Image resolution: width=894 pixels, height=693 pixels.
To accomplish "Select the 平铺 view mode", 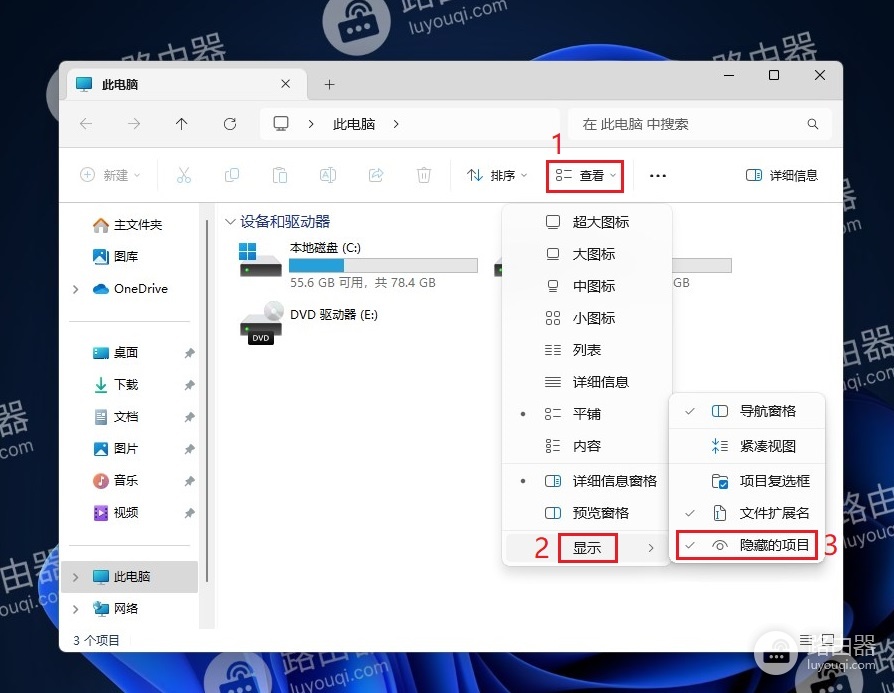I will tap(587, 414).
